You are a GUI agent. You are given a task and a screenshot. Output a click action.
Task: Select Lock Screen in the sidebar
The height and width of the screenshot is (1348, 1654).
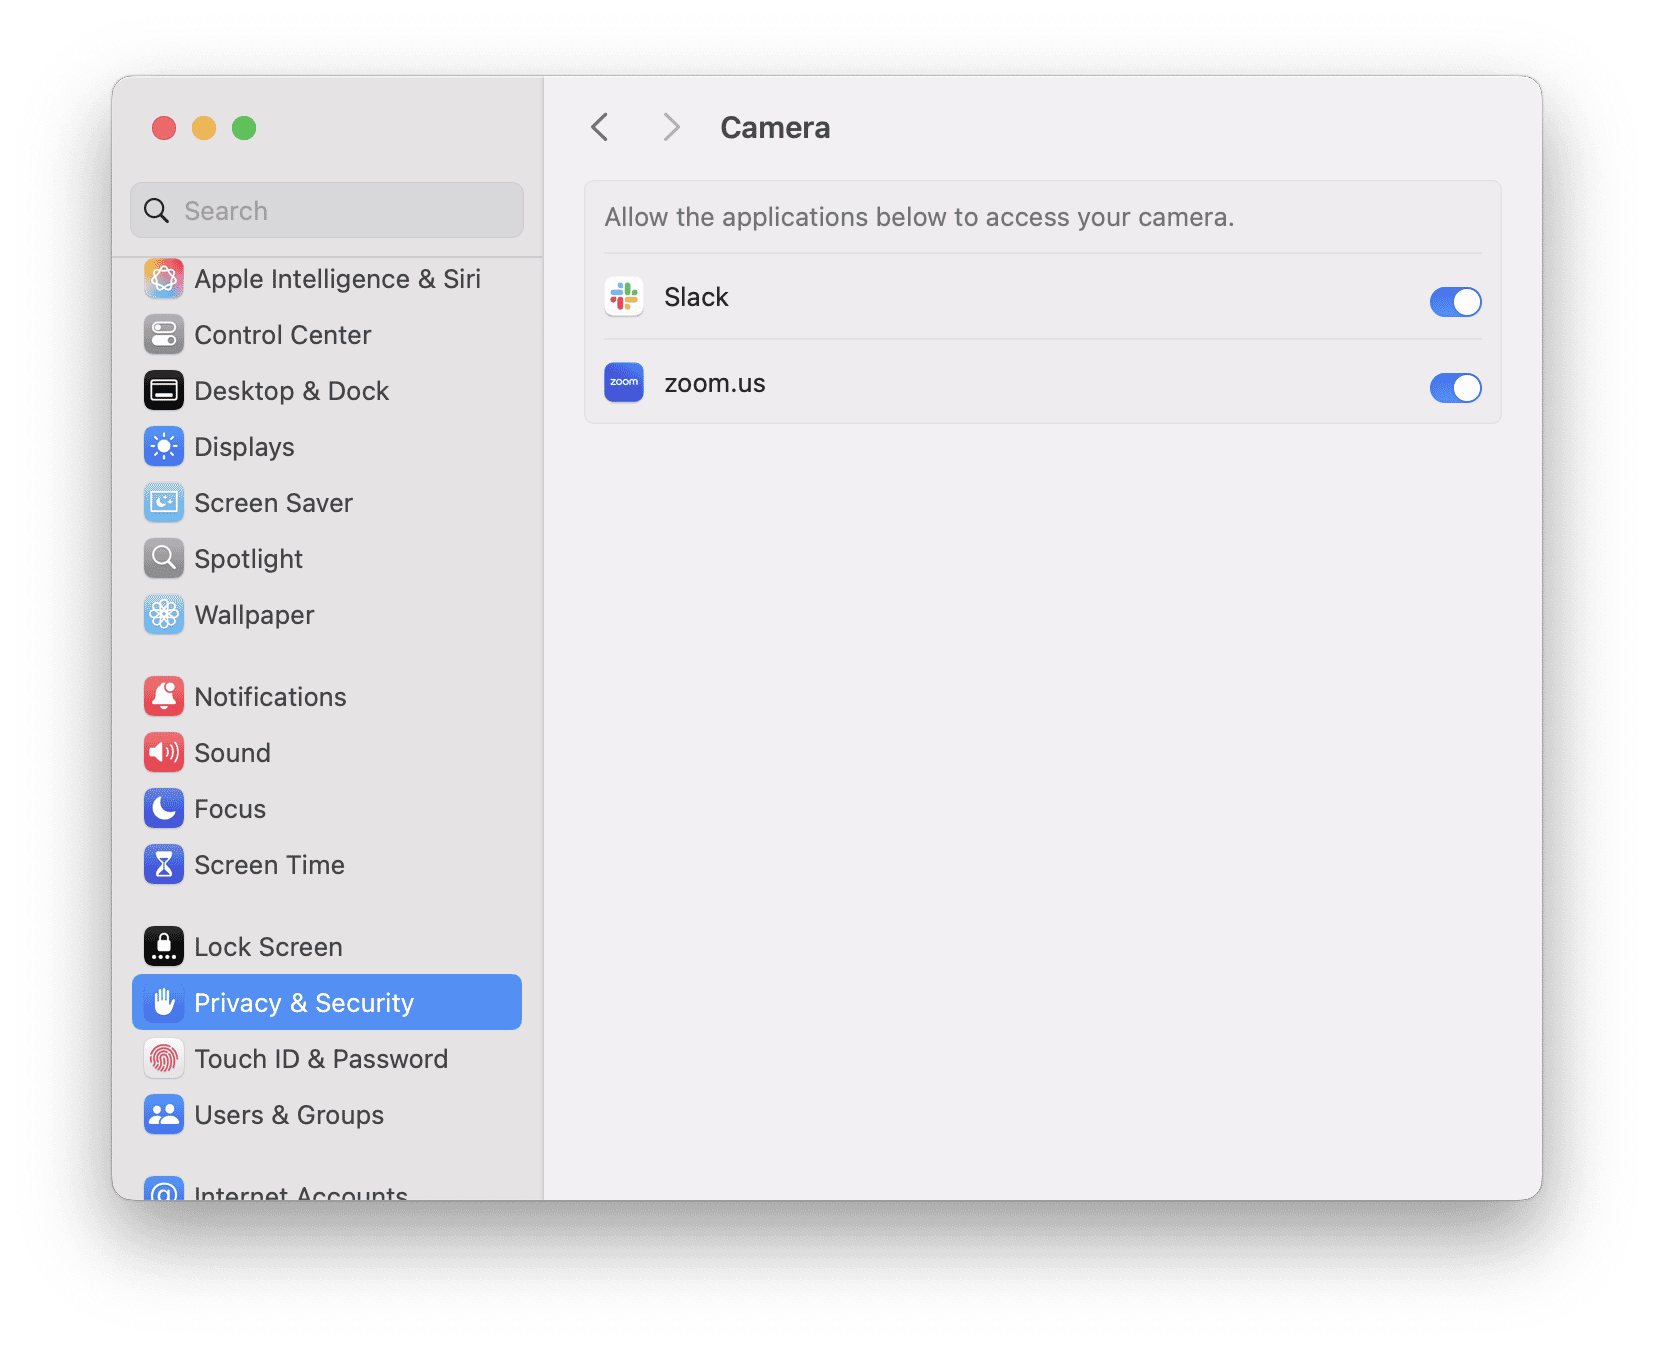268,946
